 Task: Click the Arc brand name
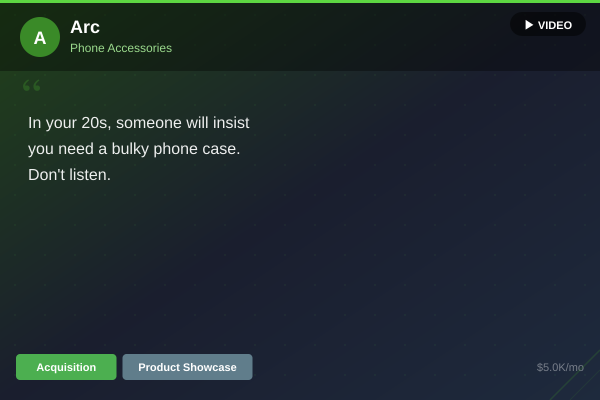pyautogui.click(x=85, y=27)
